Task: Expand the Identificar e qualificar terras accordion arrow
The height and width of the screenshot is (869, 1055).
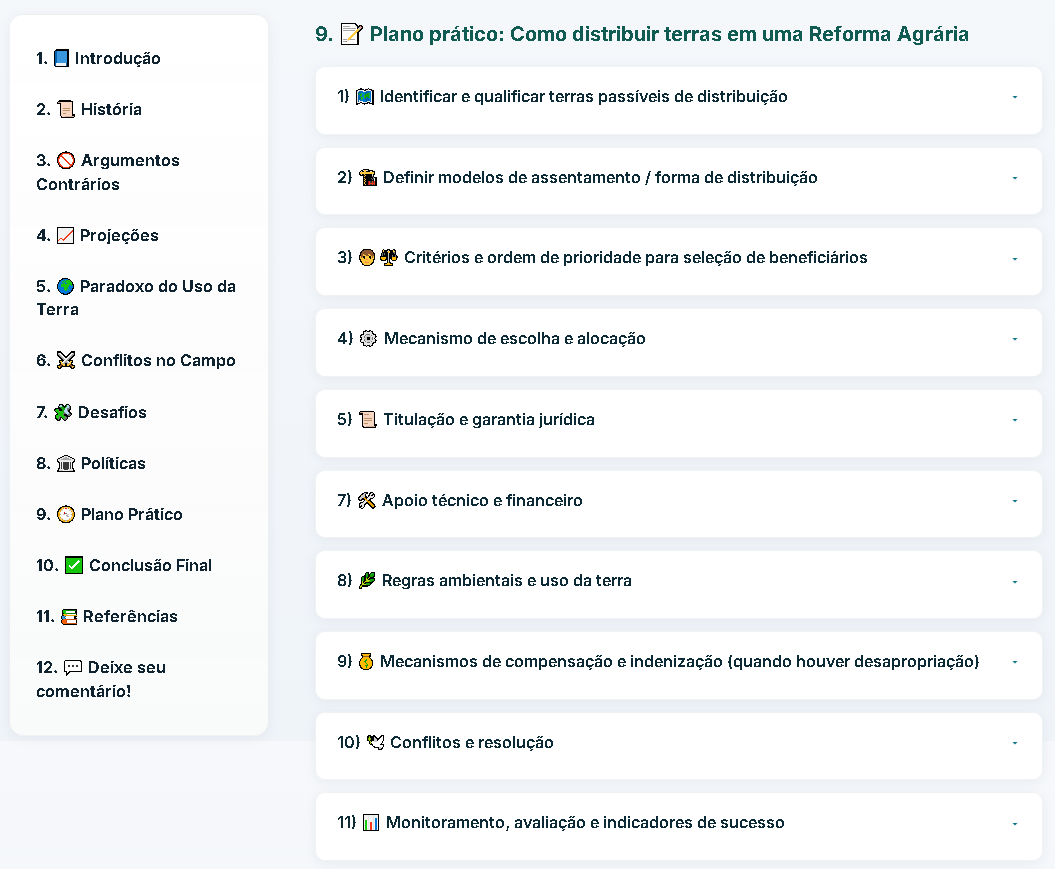Action: coord(1015,98)
